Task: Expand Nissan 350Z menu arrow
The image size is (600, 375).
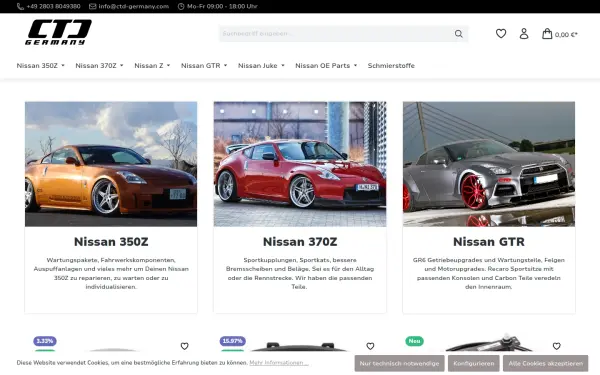Action: pos(63,65)
